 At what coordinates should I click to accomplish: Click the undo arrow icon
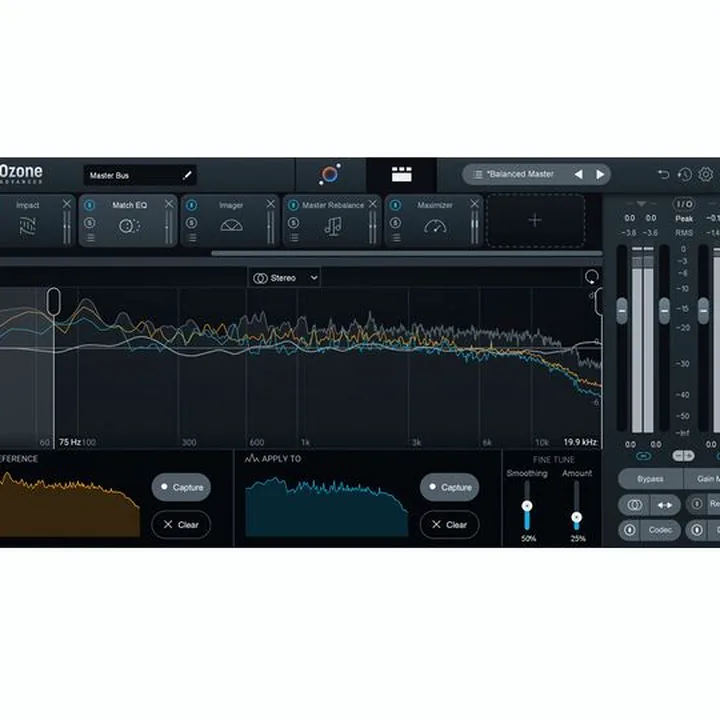pos(663,174)
